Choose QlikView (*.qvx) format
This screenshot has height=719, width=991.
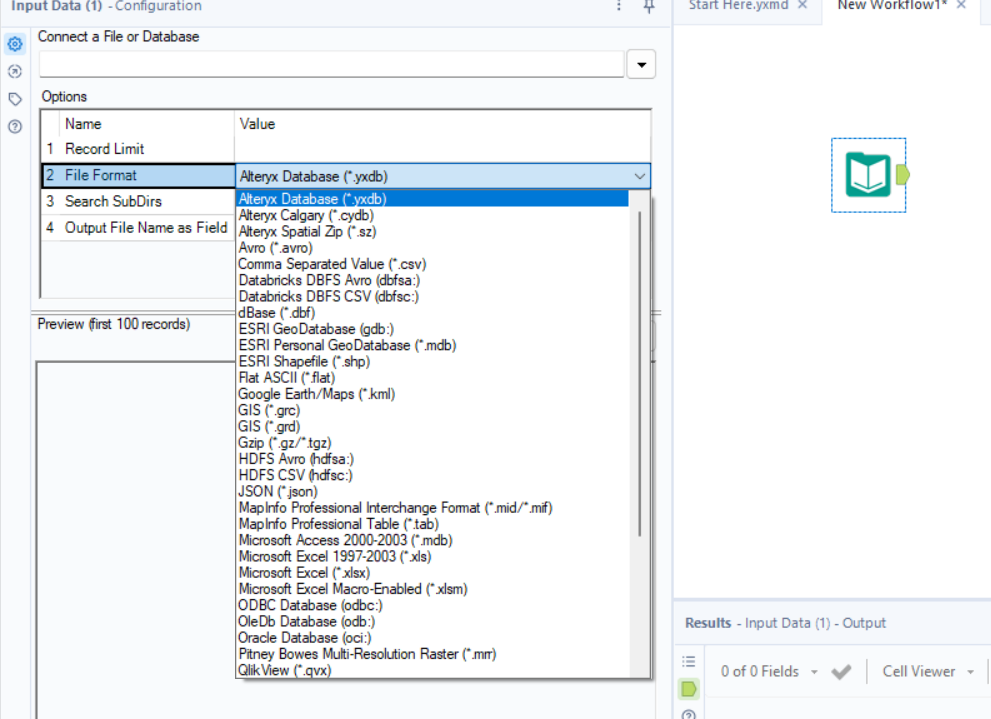(x=432, y=670)
